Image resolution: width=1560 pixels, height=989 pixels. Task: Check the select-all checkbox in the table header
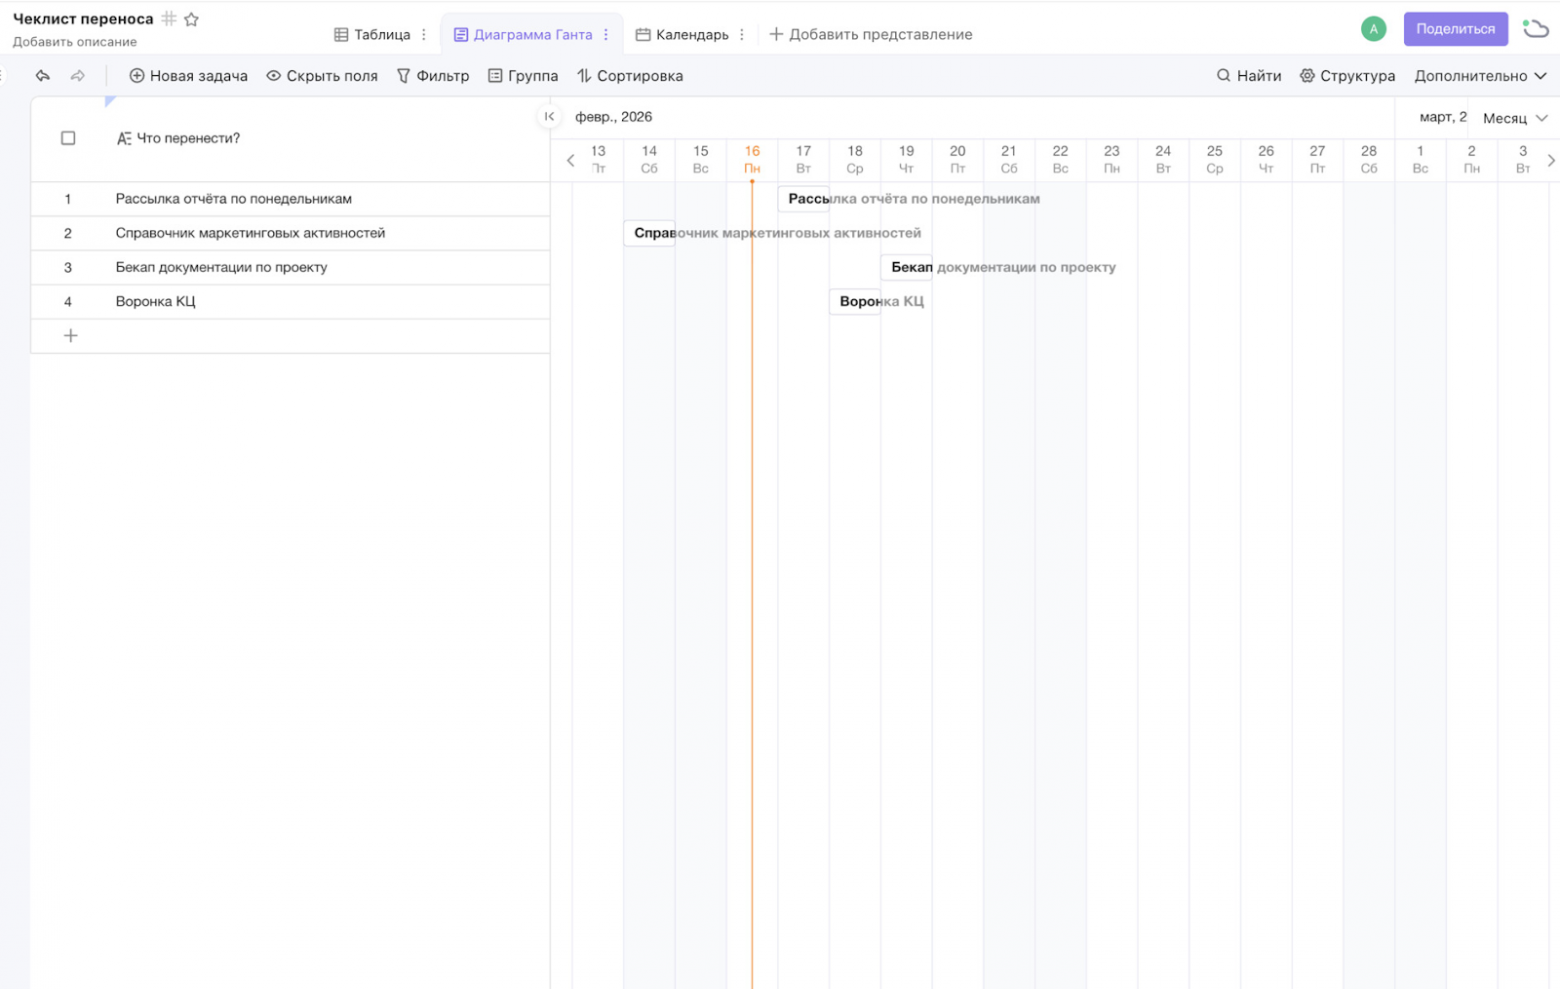[68, 138]
